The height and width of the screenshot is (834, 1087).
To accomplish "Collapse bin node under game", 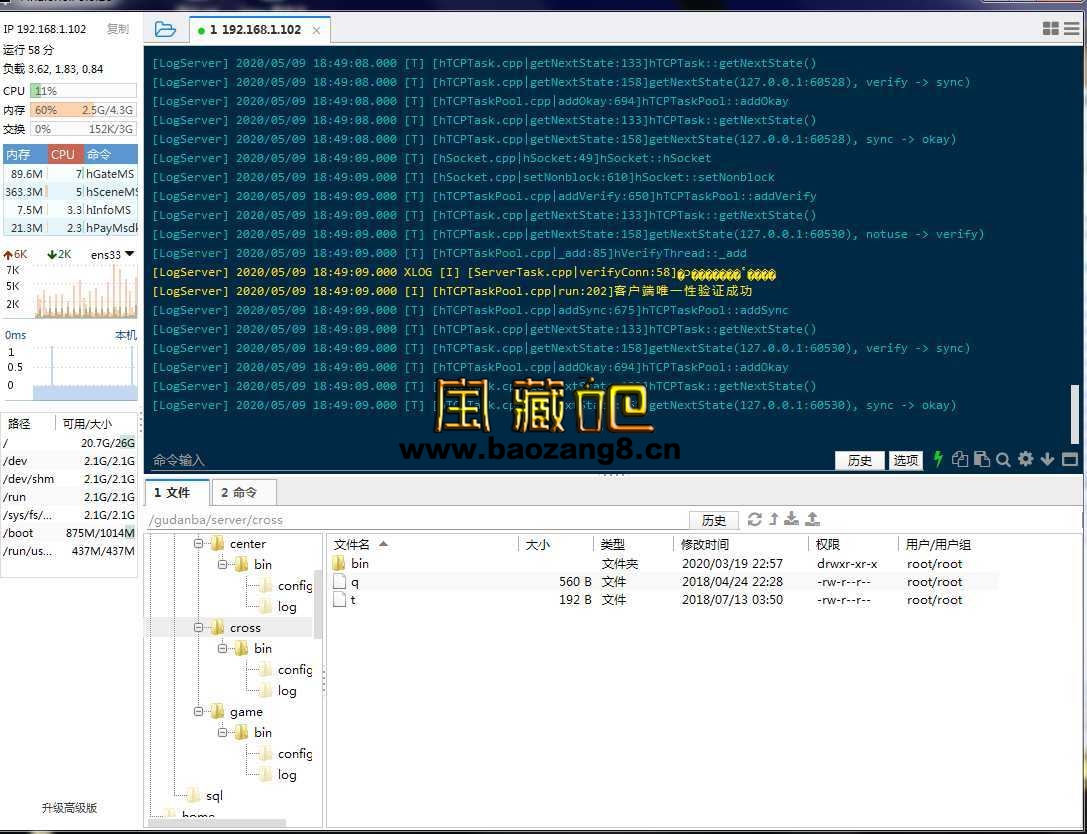I will point(223,732).
